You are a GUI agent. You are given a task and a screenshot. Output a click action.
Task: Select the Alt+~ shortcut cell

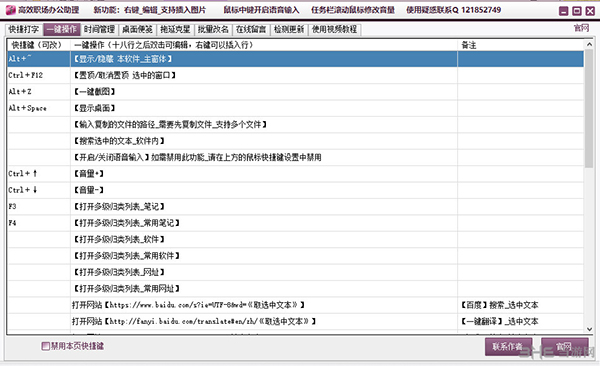coord(38,59)
